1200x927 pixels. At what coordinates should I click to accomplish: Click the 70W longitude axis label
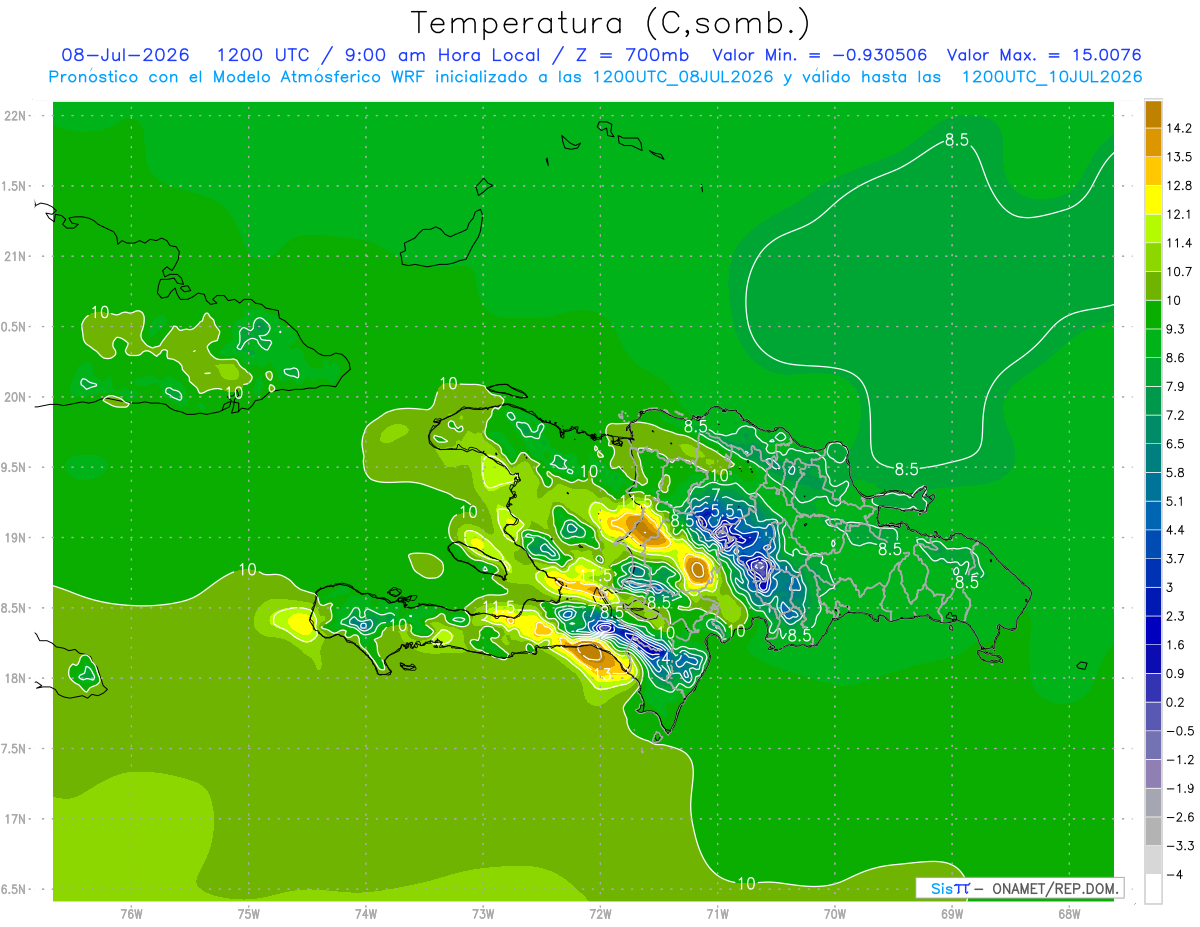[x=834, y=913]
